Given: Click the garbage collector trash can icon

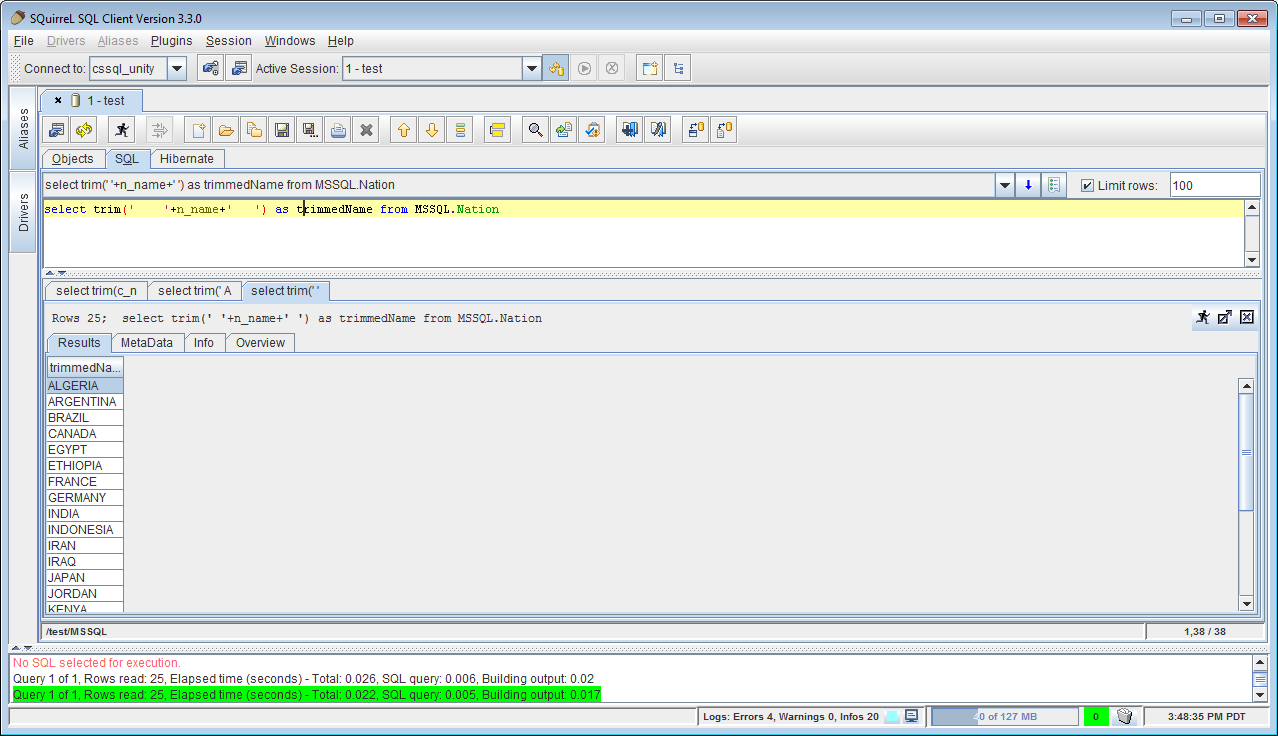Looking at the screenshot, I should click(x=1125, y=716).
